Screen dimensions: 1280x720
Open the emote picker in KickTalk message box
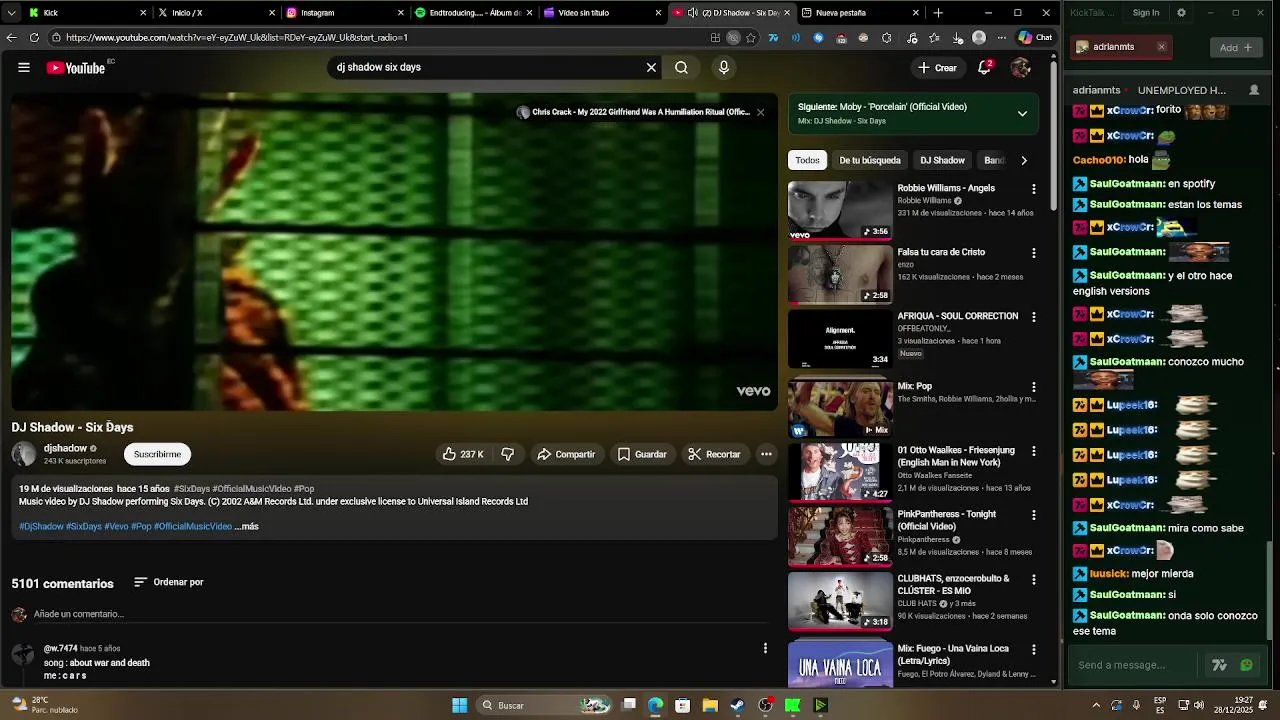pos(1246,665)
